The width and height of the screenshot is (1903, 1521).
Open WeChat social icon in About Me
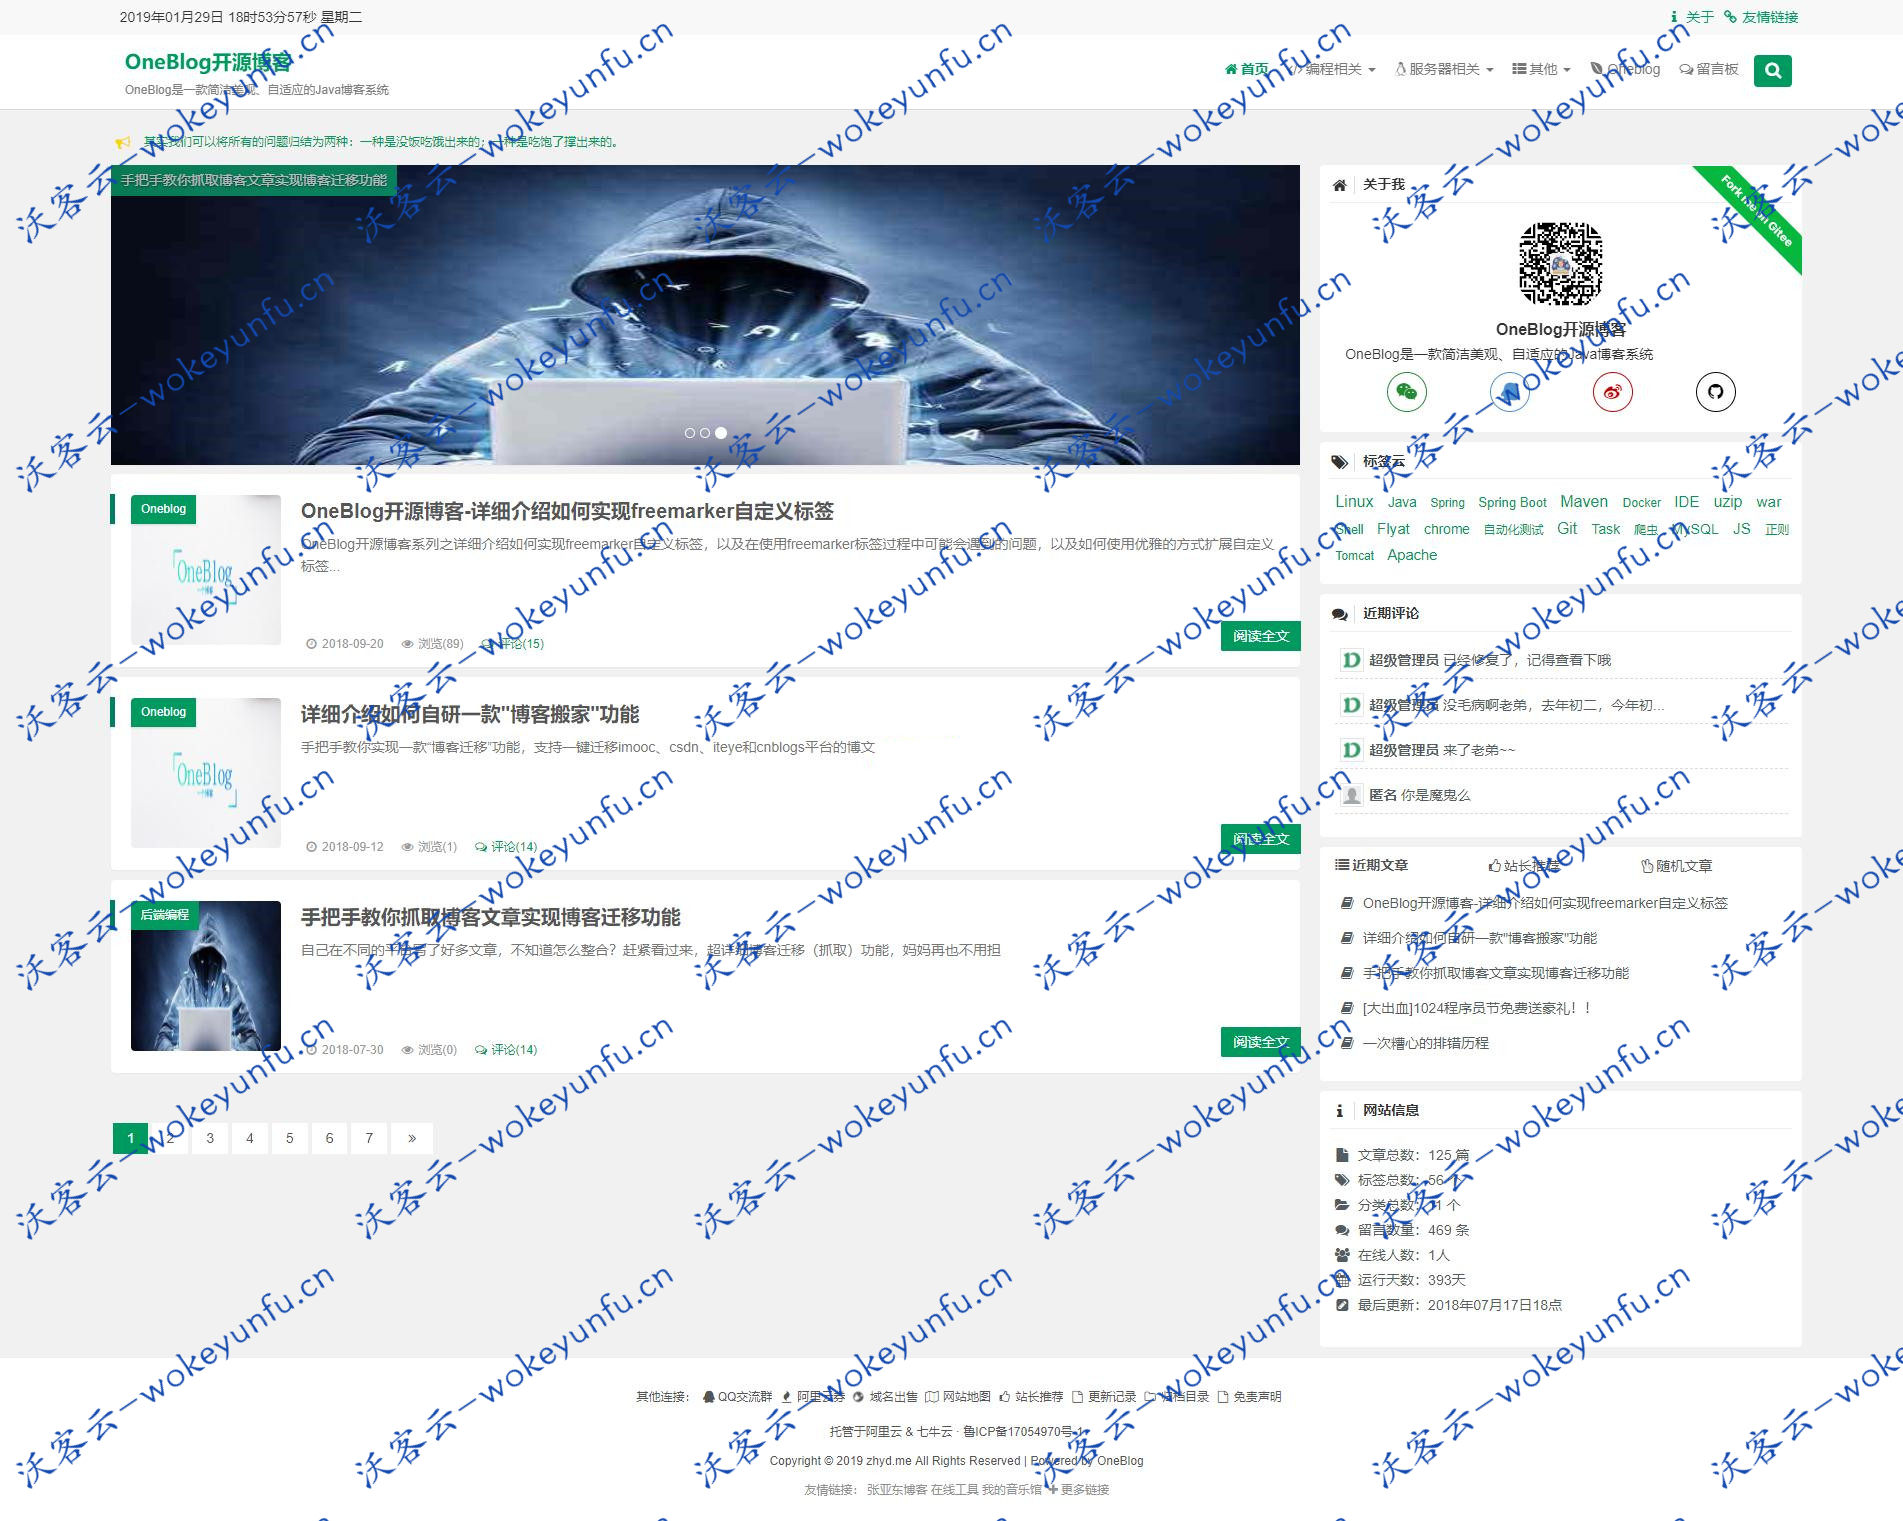point(1406,391)
